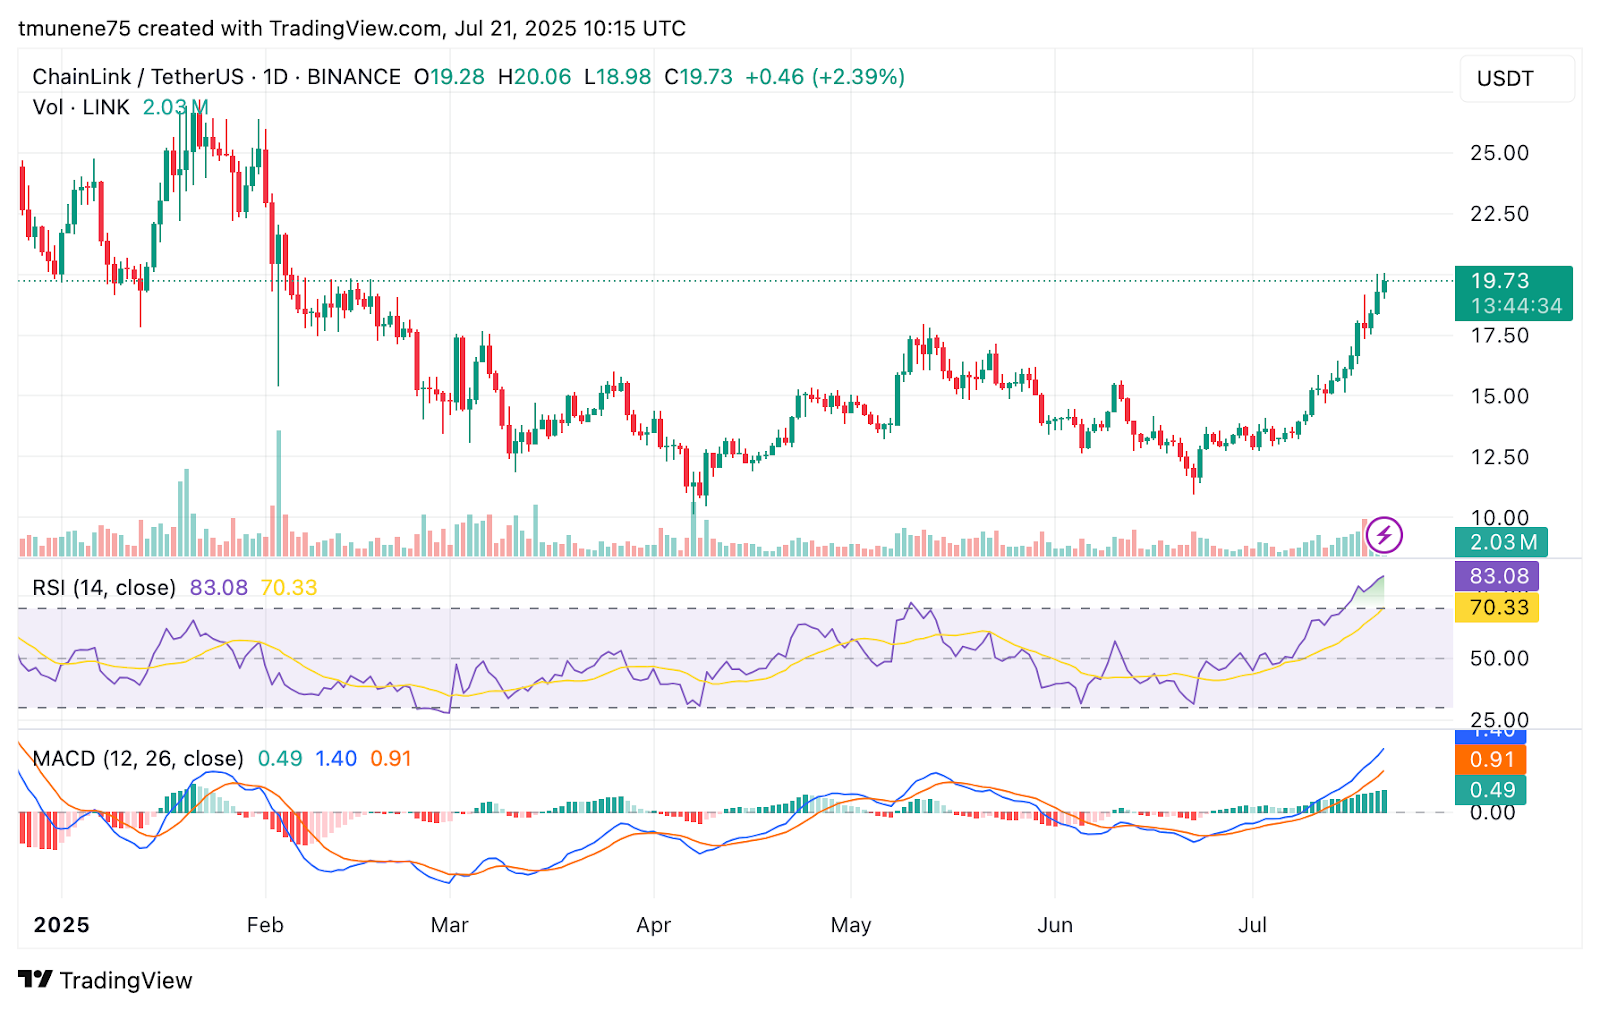Click the change +0.46 (+2.39%) text
1600x1011 pixels.
pos(825,77)
